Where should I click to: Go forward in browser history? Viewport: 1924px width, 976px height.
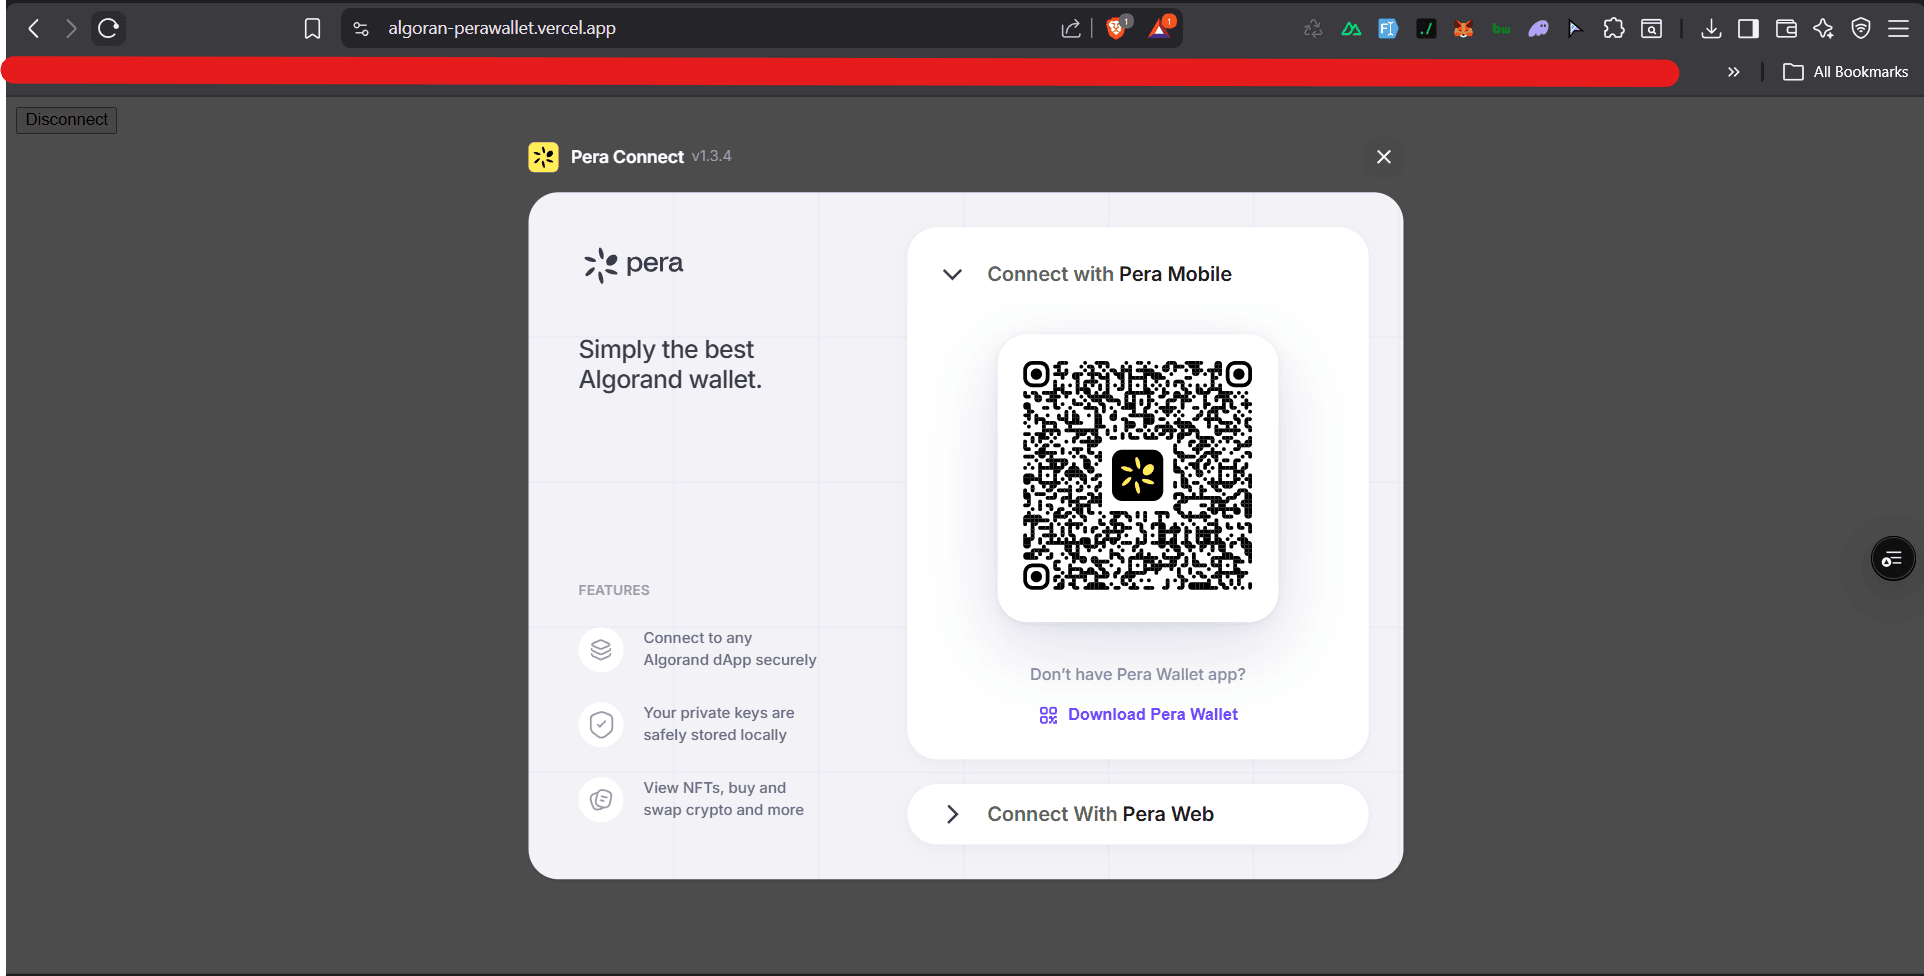tap(71, 28)
